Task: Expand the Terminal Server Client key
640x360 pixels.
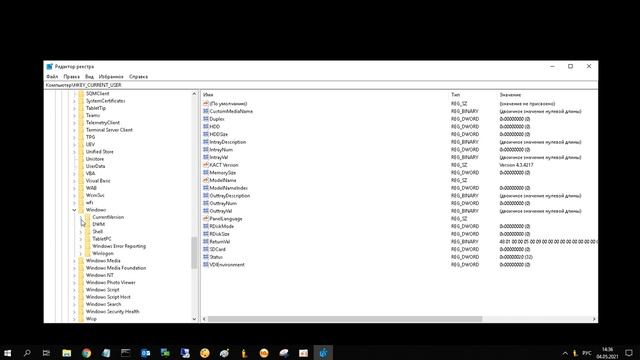Action: coord(74,130)
